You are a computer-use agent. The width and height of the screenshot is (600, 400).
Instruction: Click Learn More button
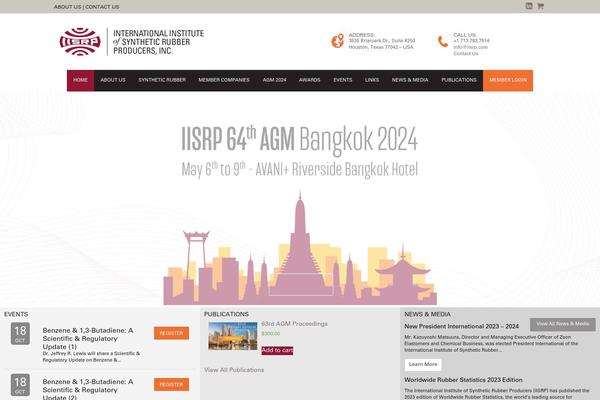coord(423,364)
